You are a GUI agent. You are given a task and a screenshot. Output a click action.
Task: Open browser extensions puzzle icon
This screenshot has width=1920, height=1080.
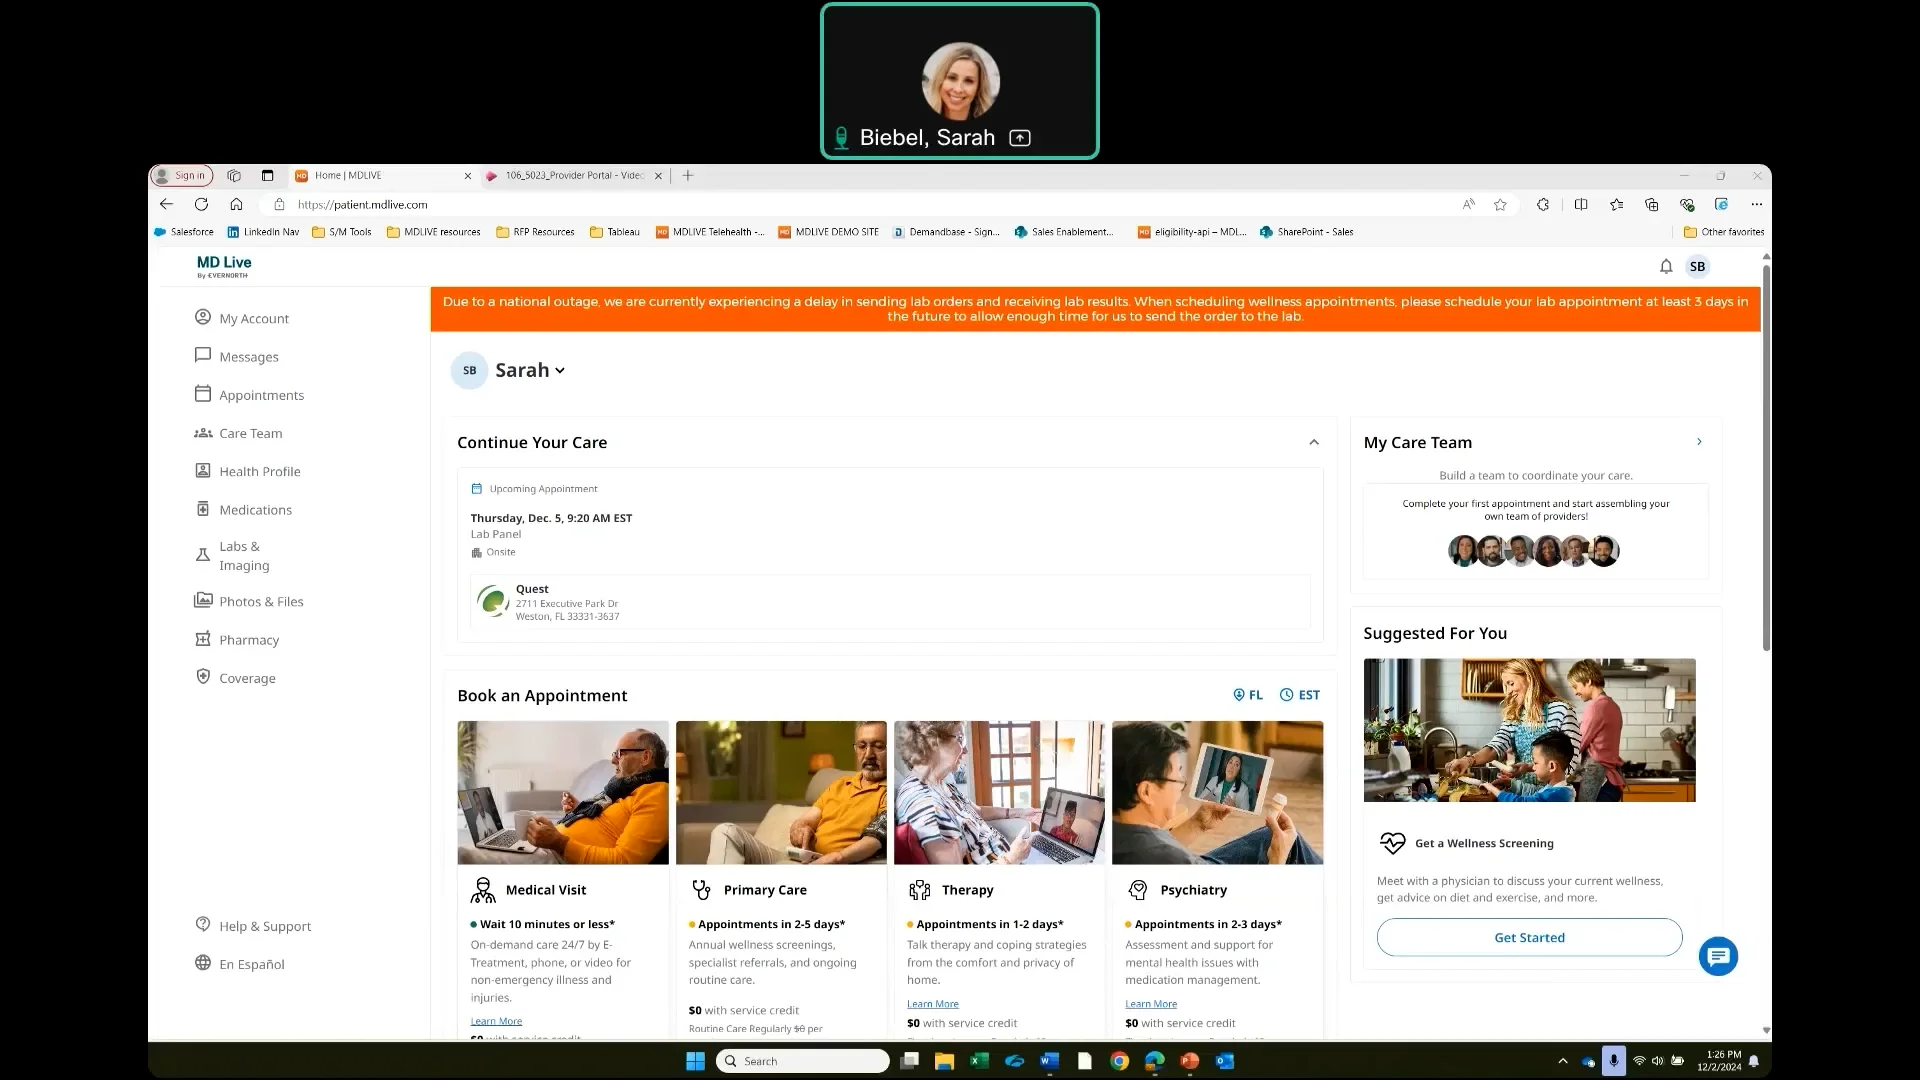[x=1543, y=204]
